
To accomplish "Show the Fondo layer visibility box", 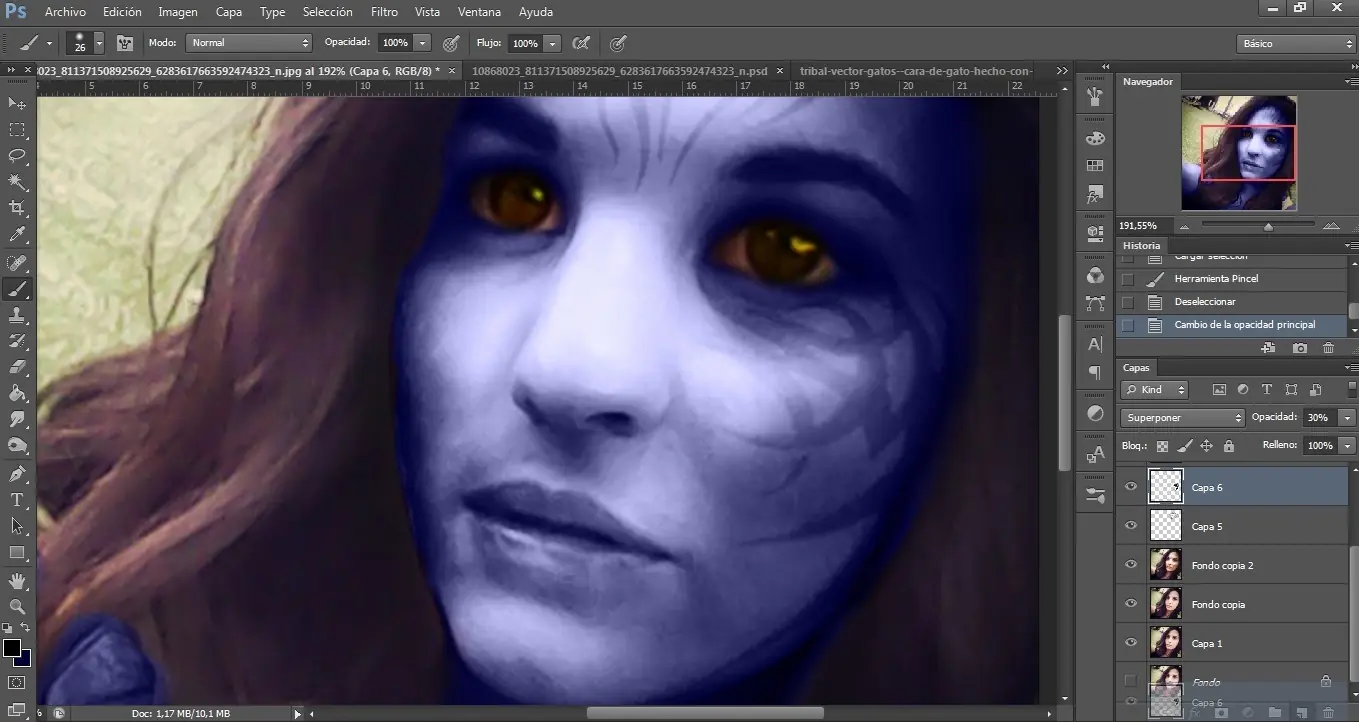I will [x=1131, y=681].
